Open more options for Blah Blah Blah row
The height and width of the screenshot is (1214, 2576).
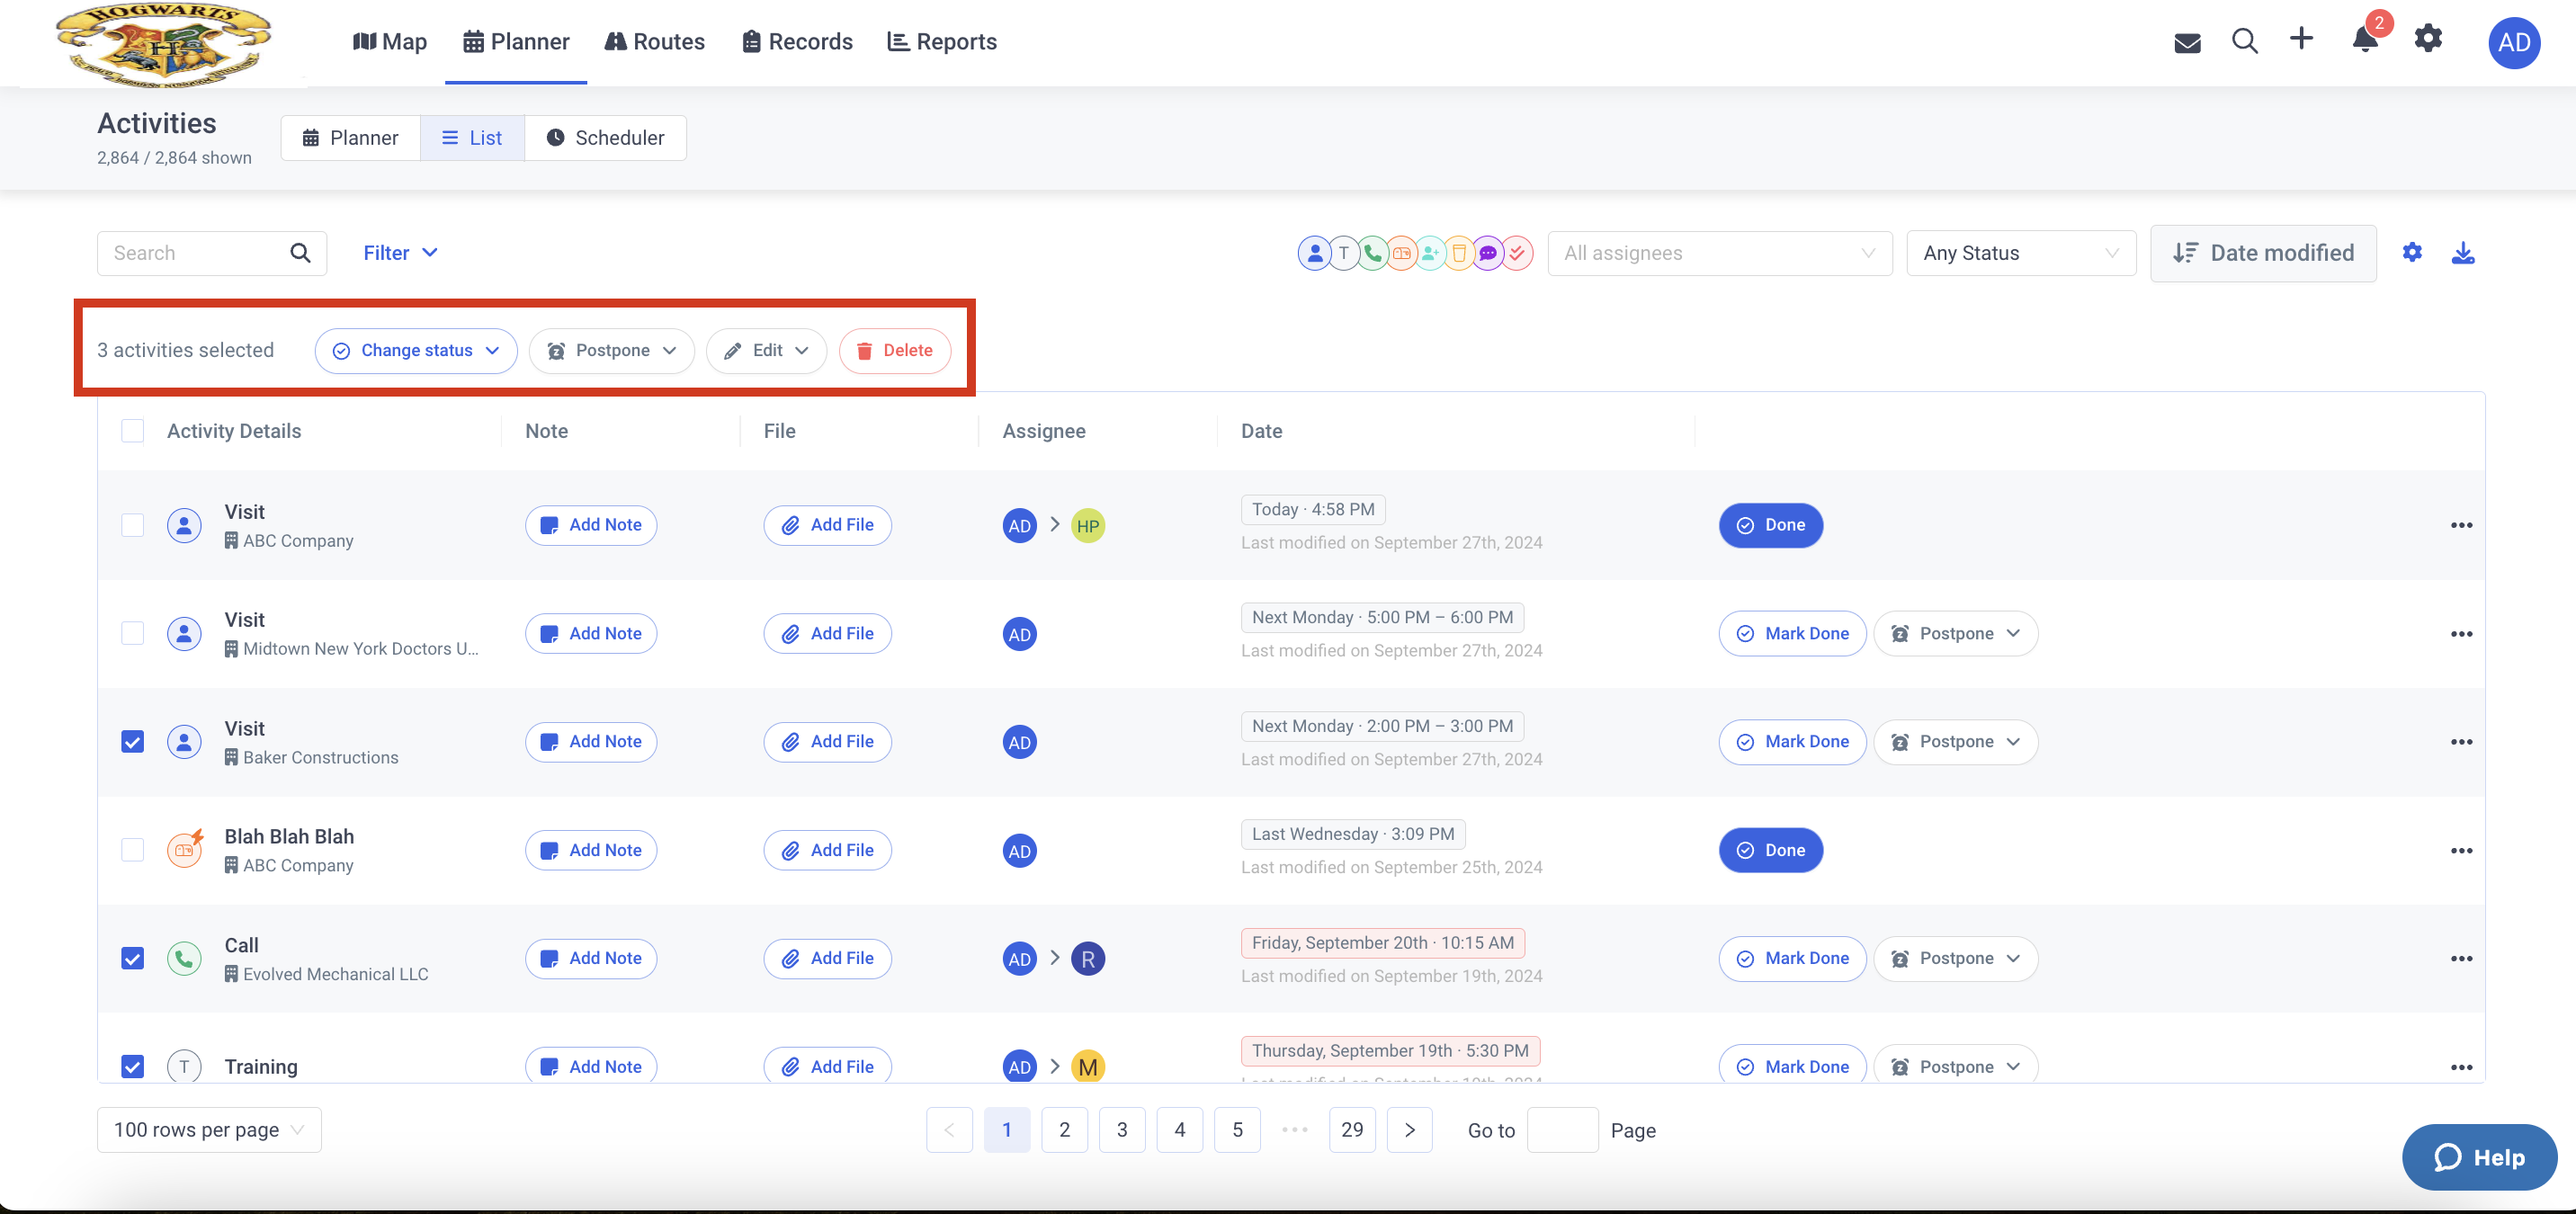point(2461,851)
